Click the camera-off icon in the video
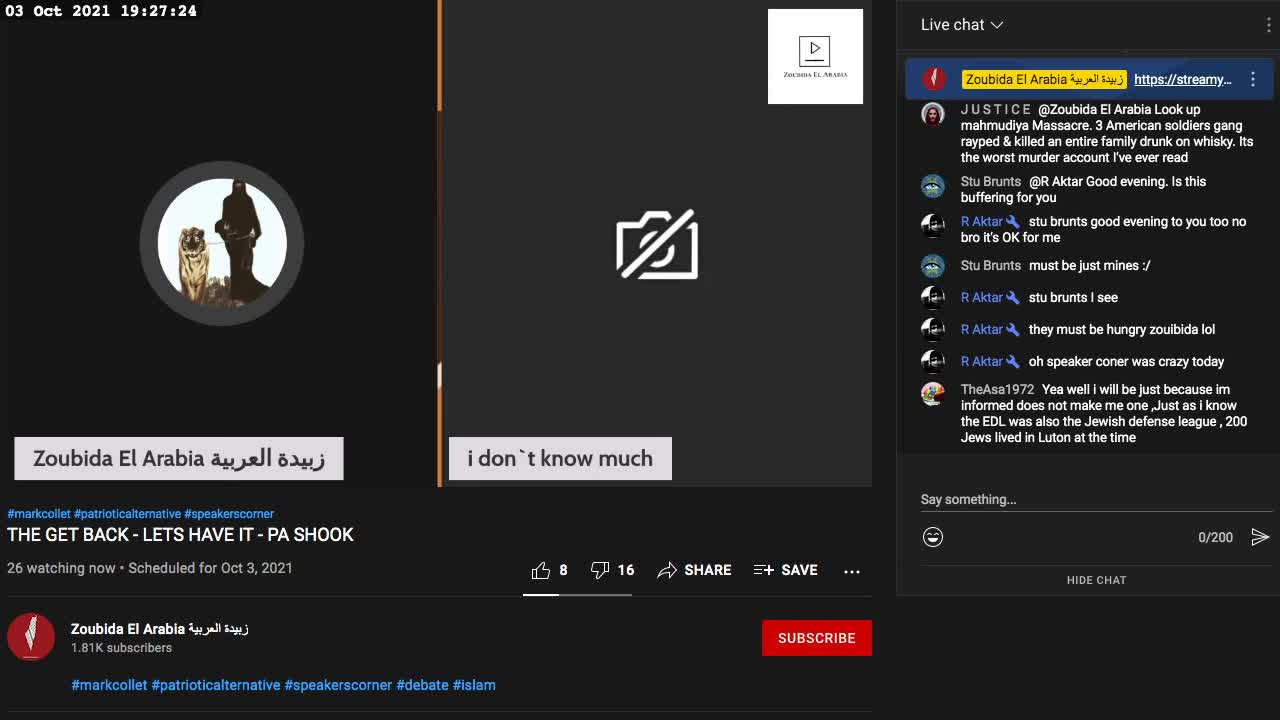Viewport: 1280px width, 720px height. pos(657,244)
